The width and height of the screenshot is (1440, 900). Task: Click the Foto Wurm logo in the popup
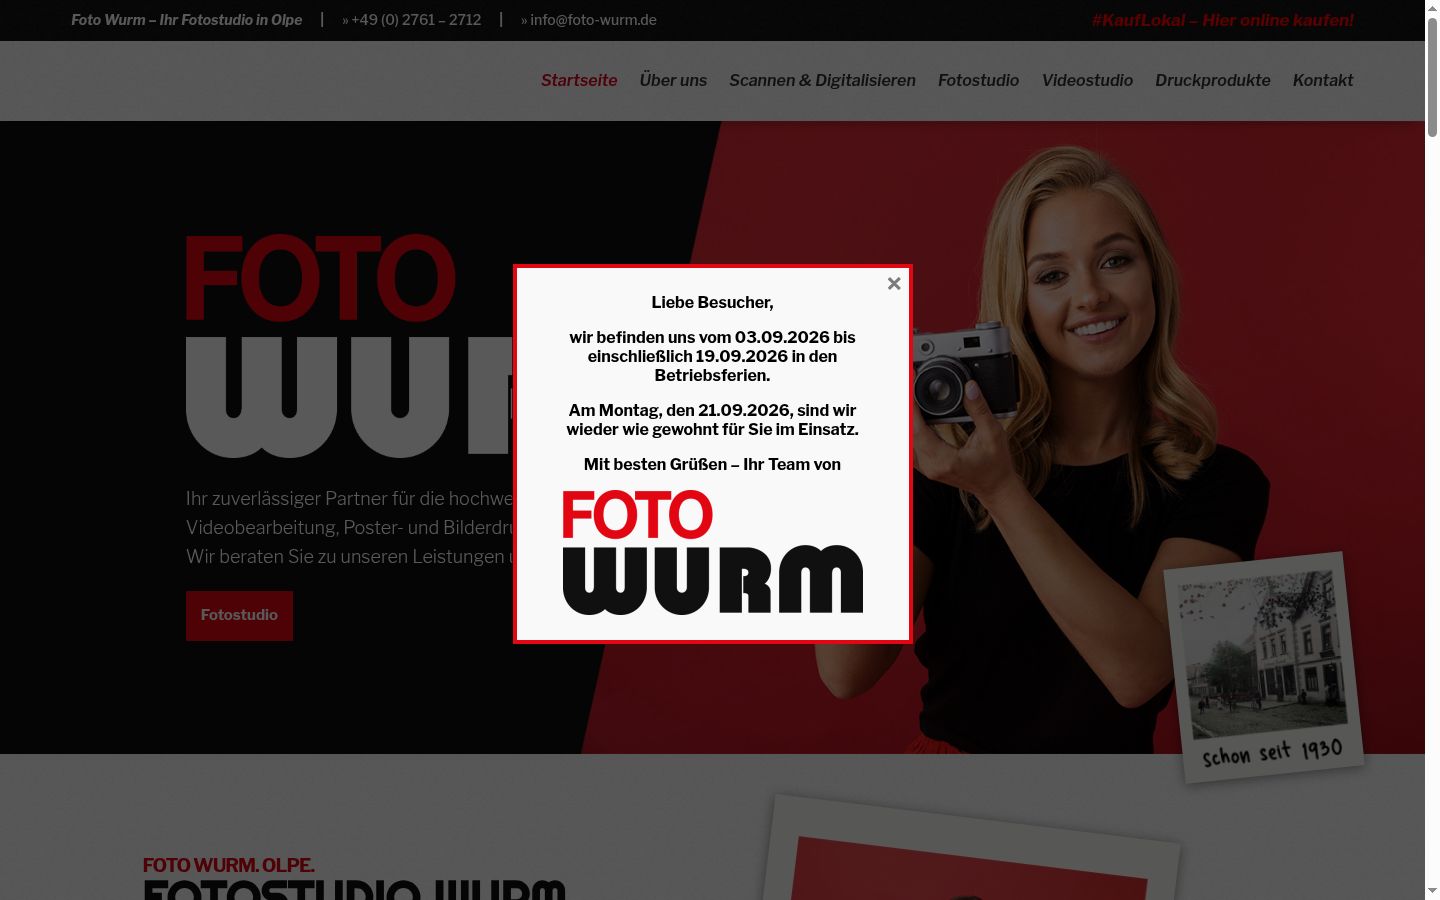point(712,552)
